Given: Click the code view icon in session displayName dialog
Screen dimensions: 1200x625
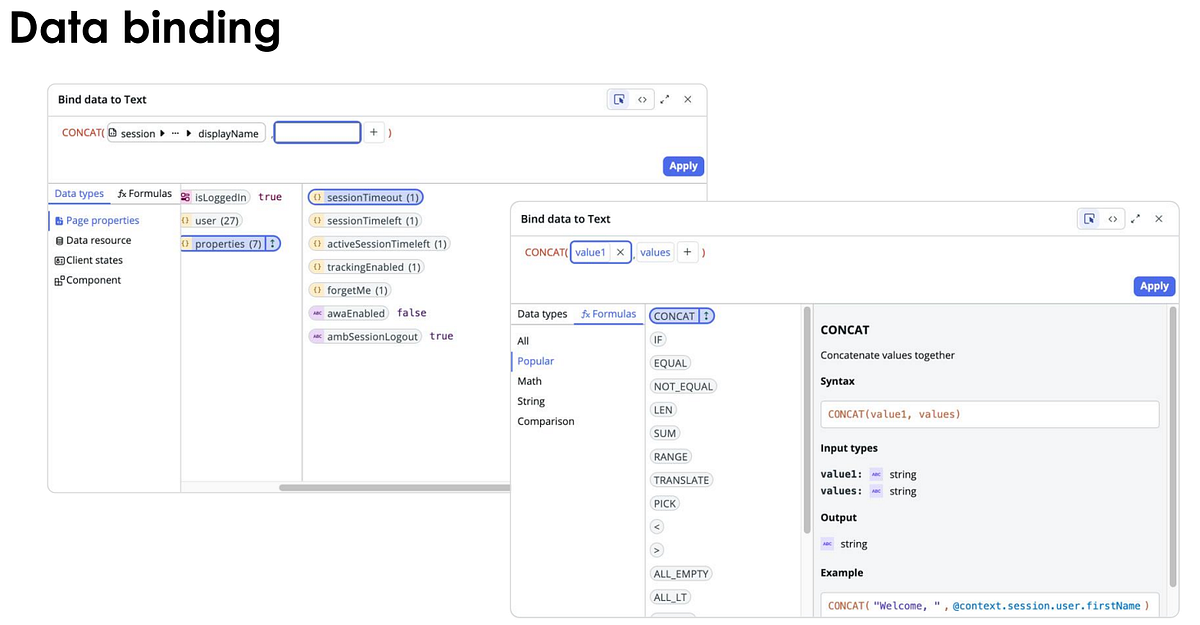Looking at the screenshot, I should pos(642,100).
